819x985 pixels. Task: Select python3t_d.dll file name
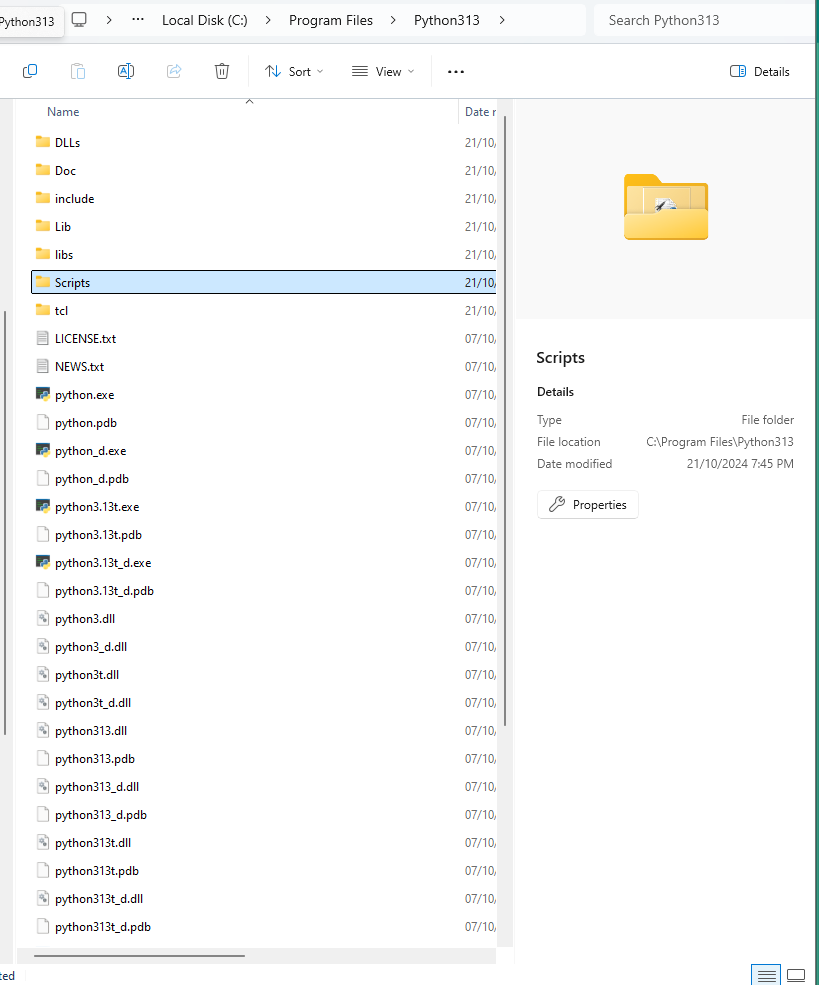[93, 703]
